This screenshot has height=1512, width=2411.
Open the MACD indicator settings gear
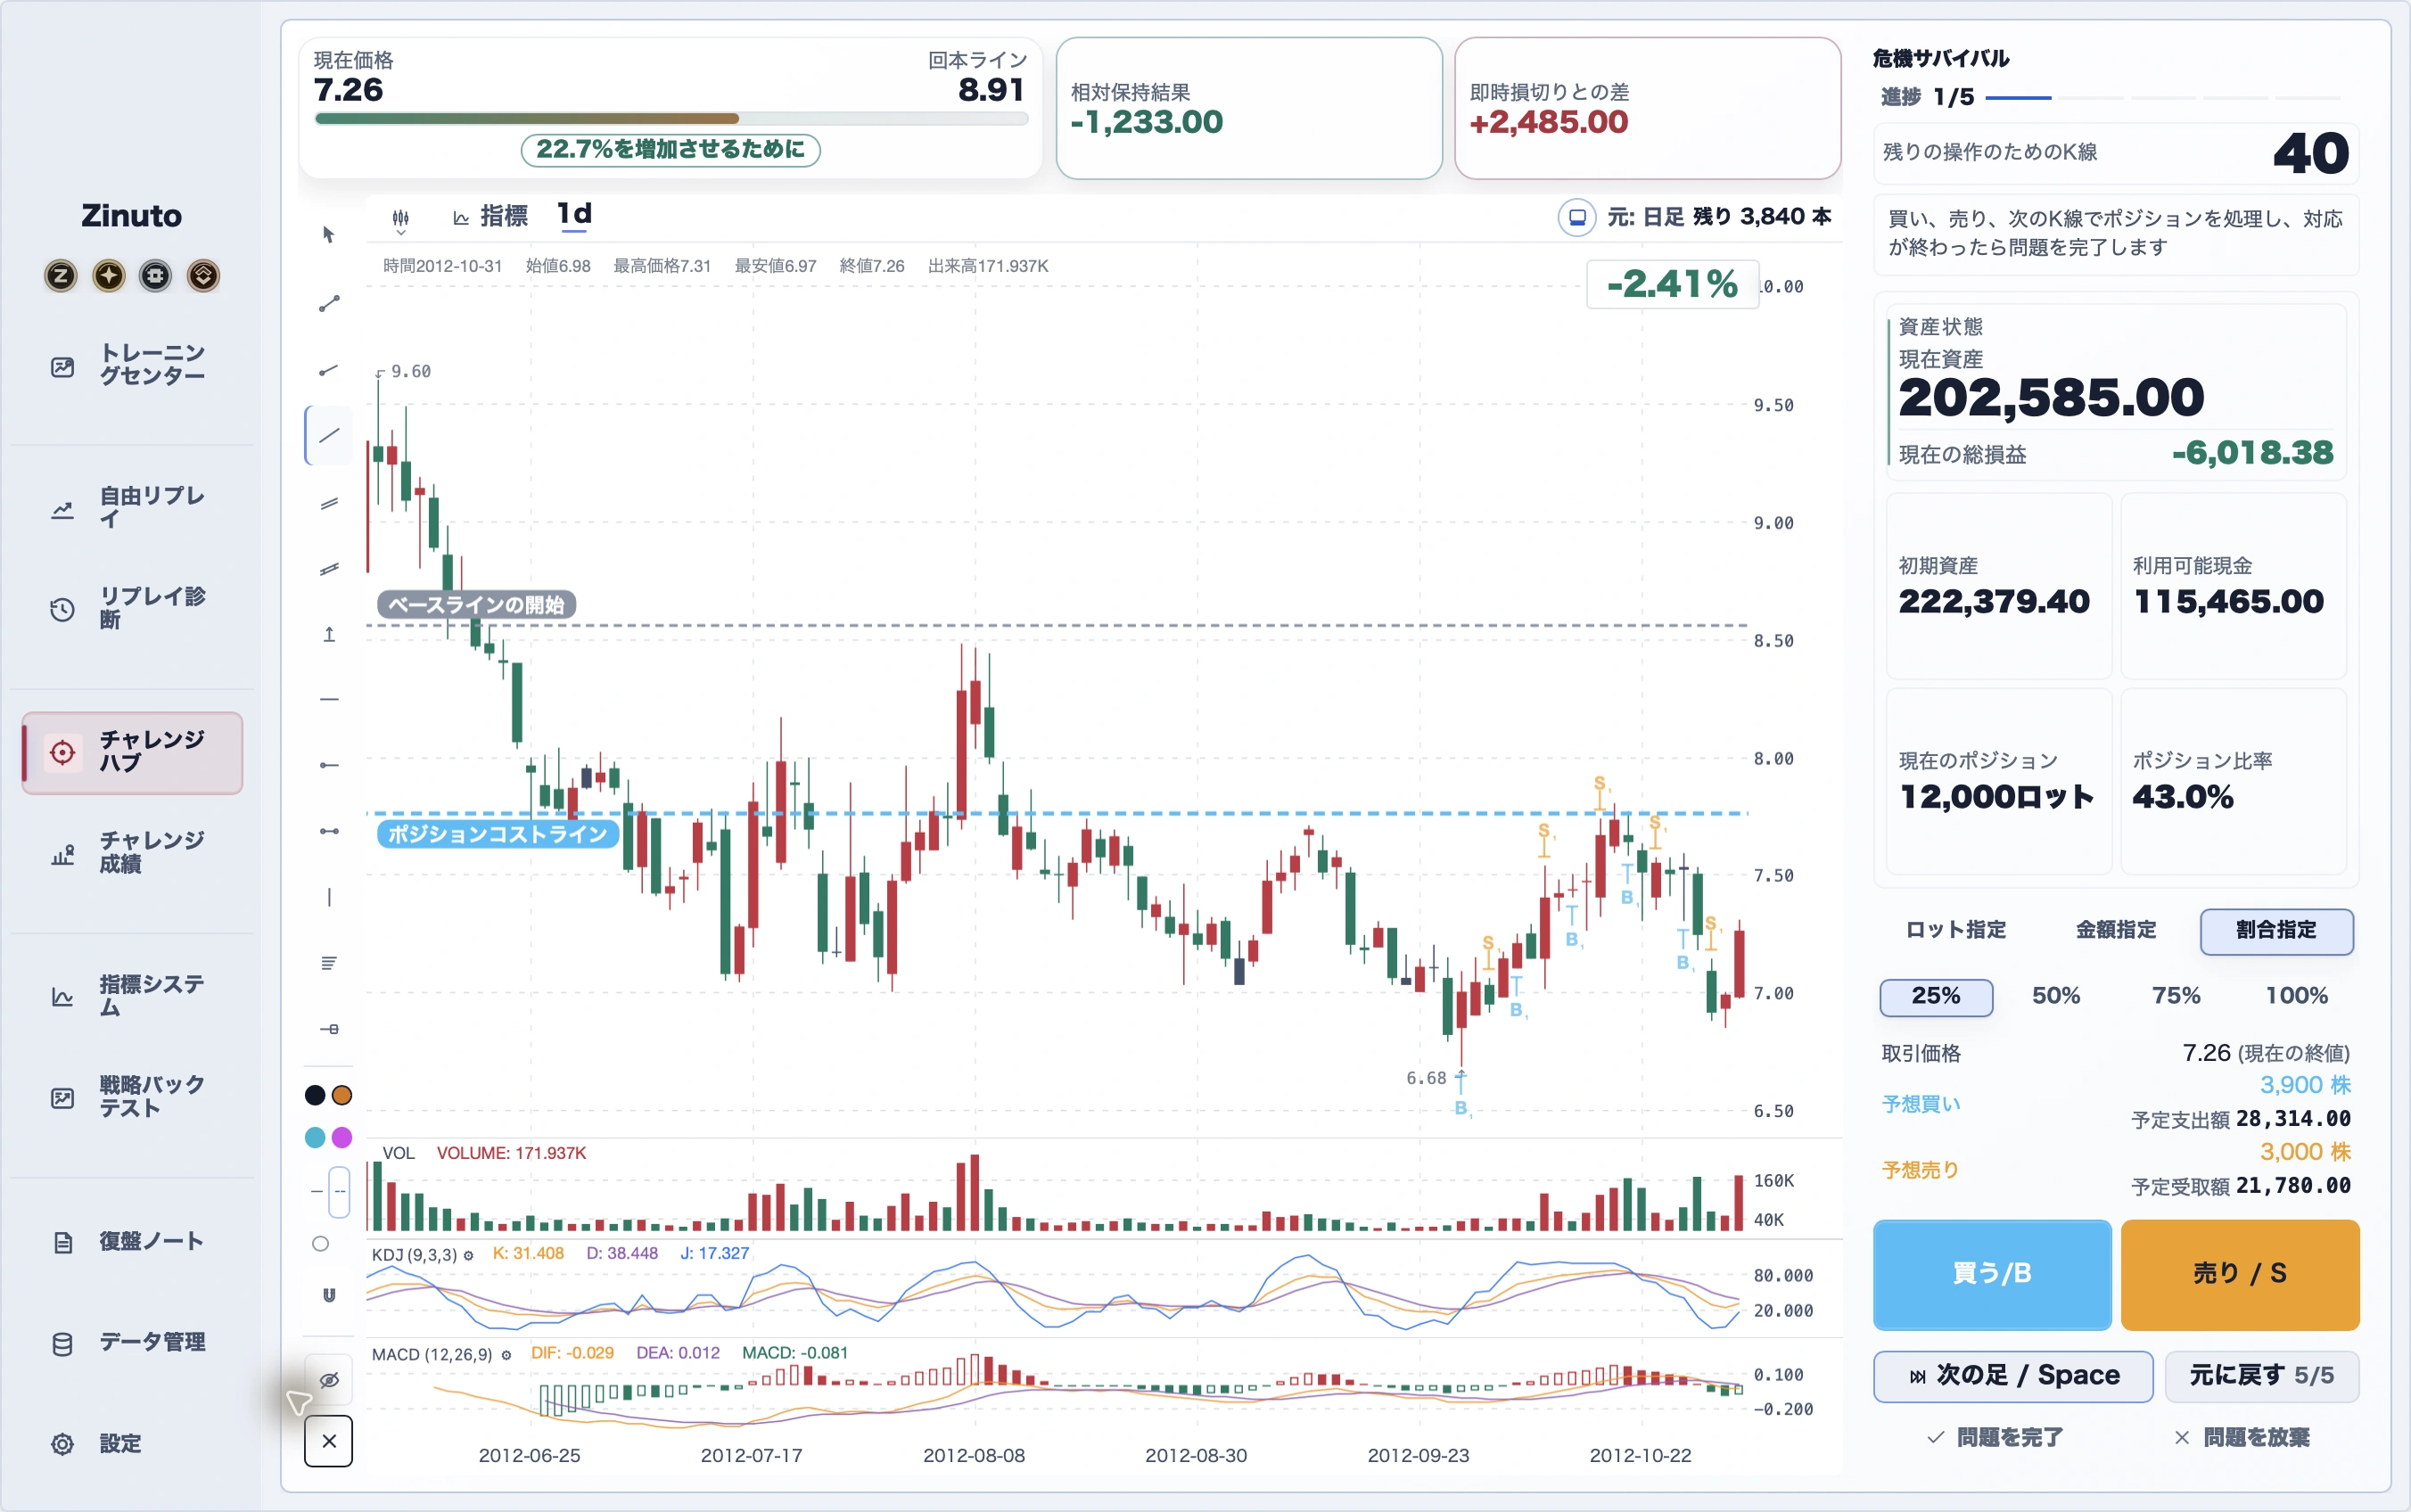pos(506,1355)
